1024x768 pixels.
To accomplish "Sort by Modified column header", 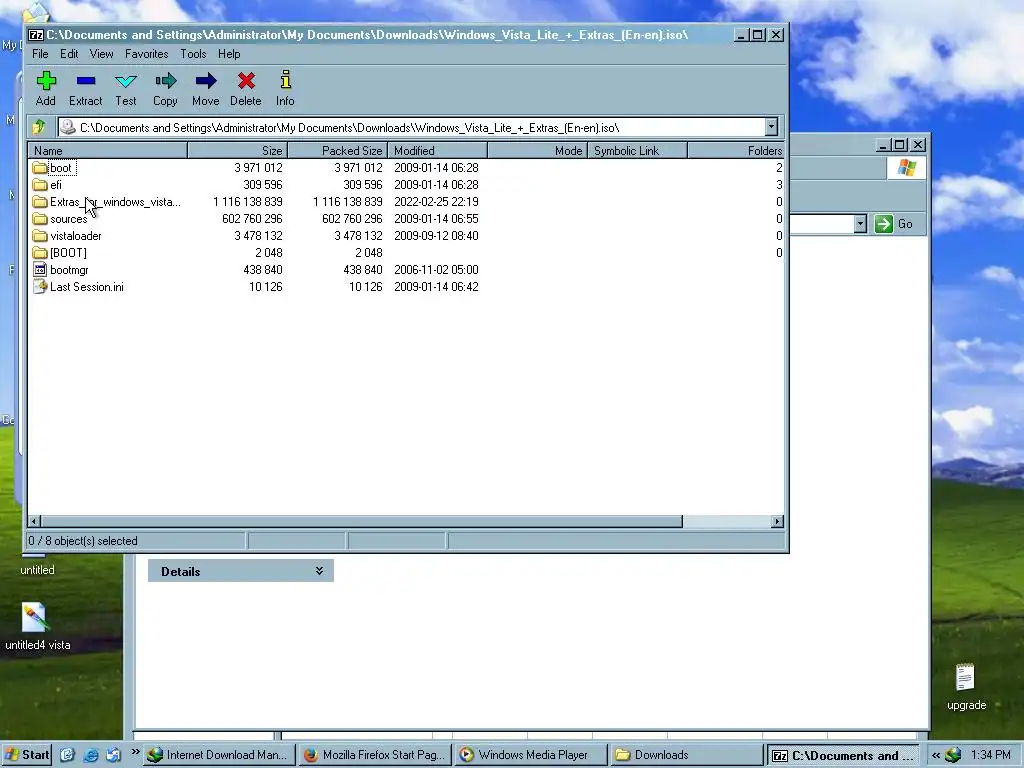I will [x=438, y=150].
